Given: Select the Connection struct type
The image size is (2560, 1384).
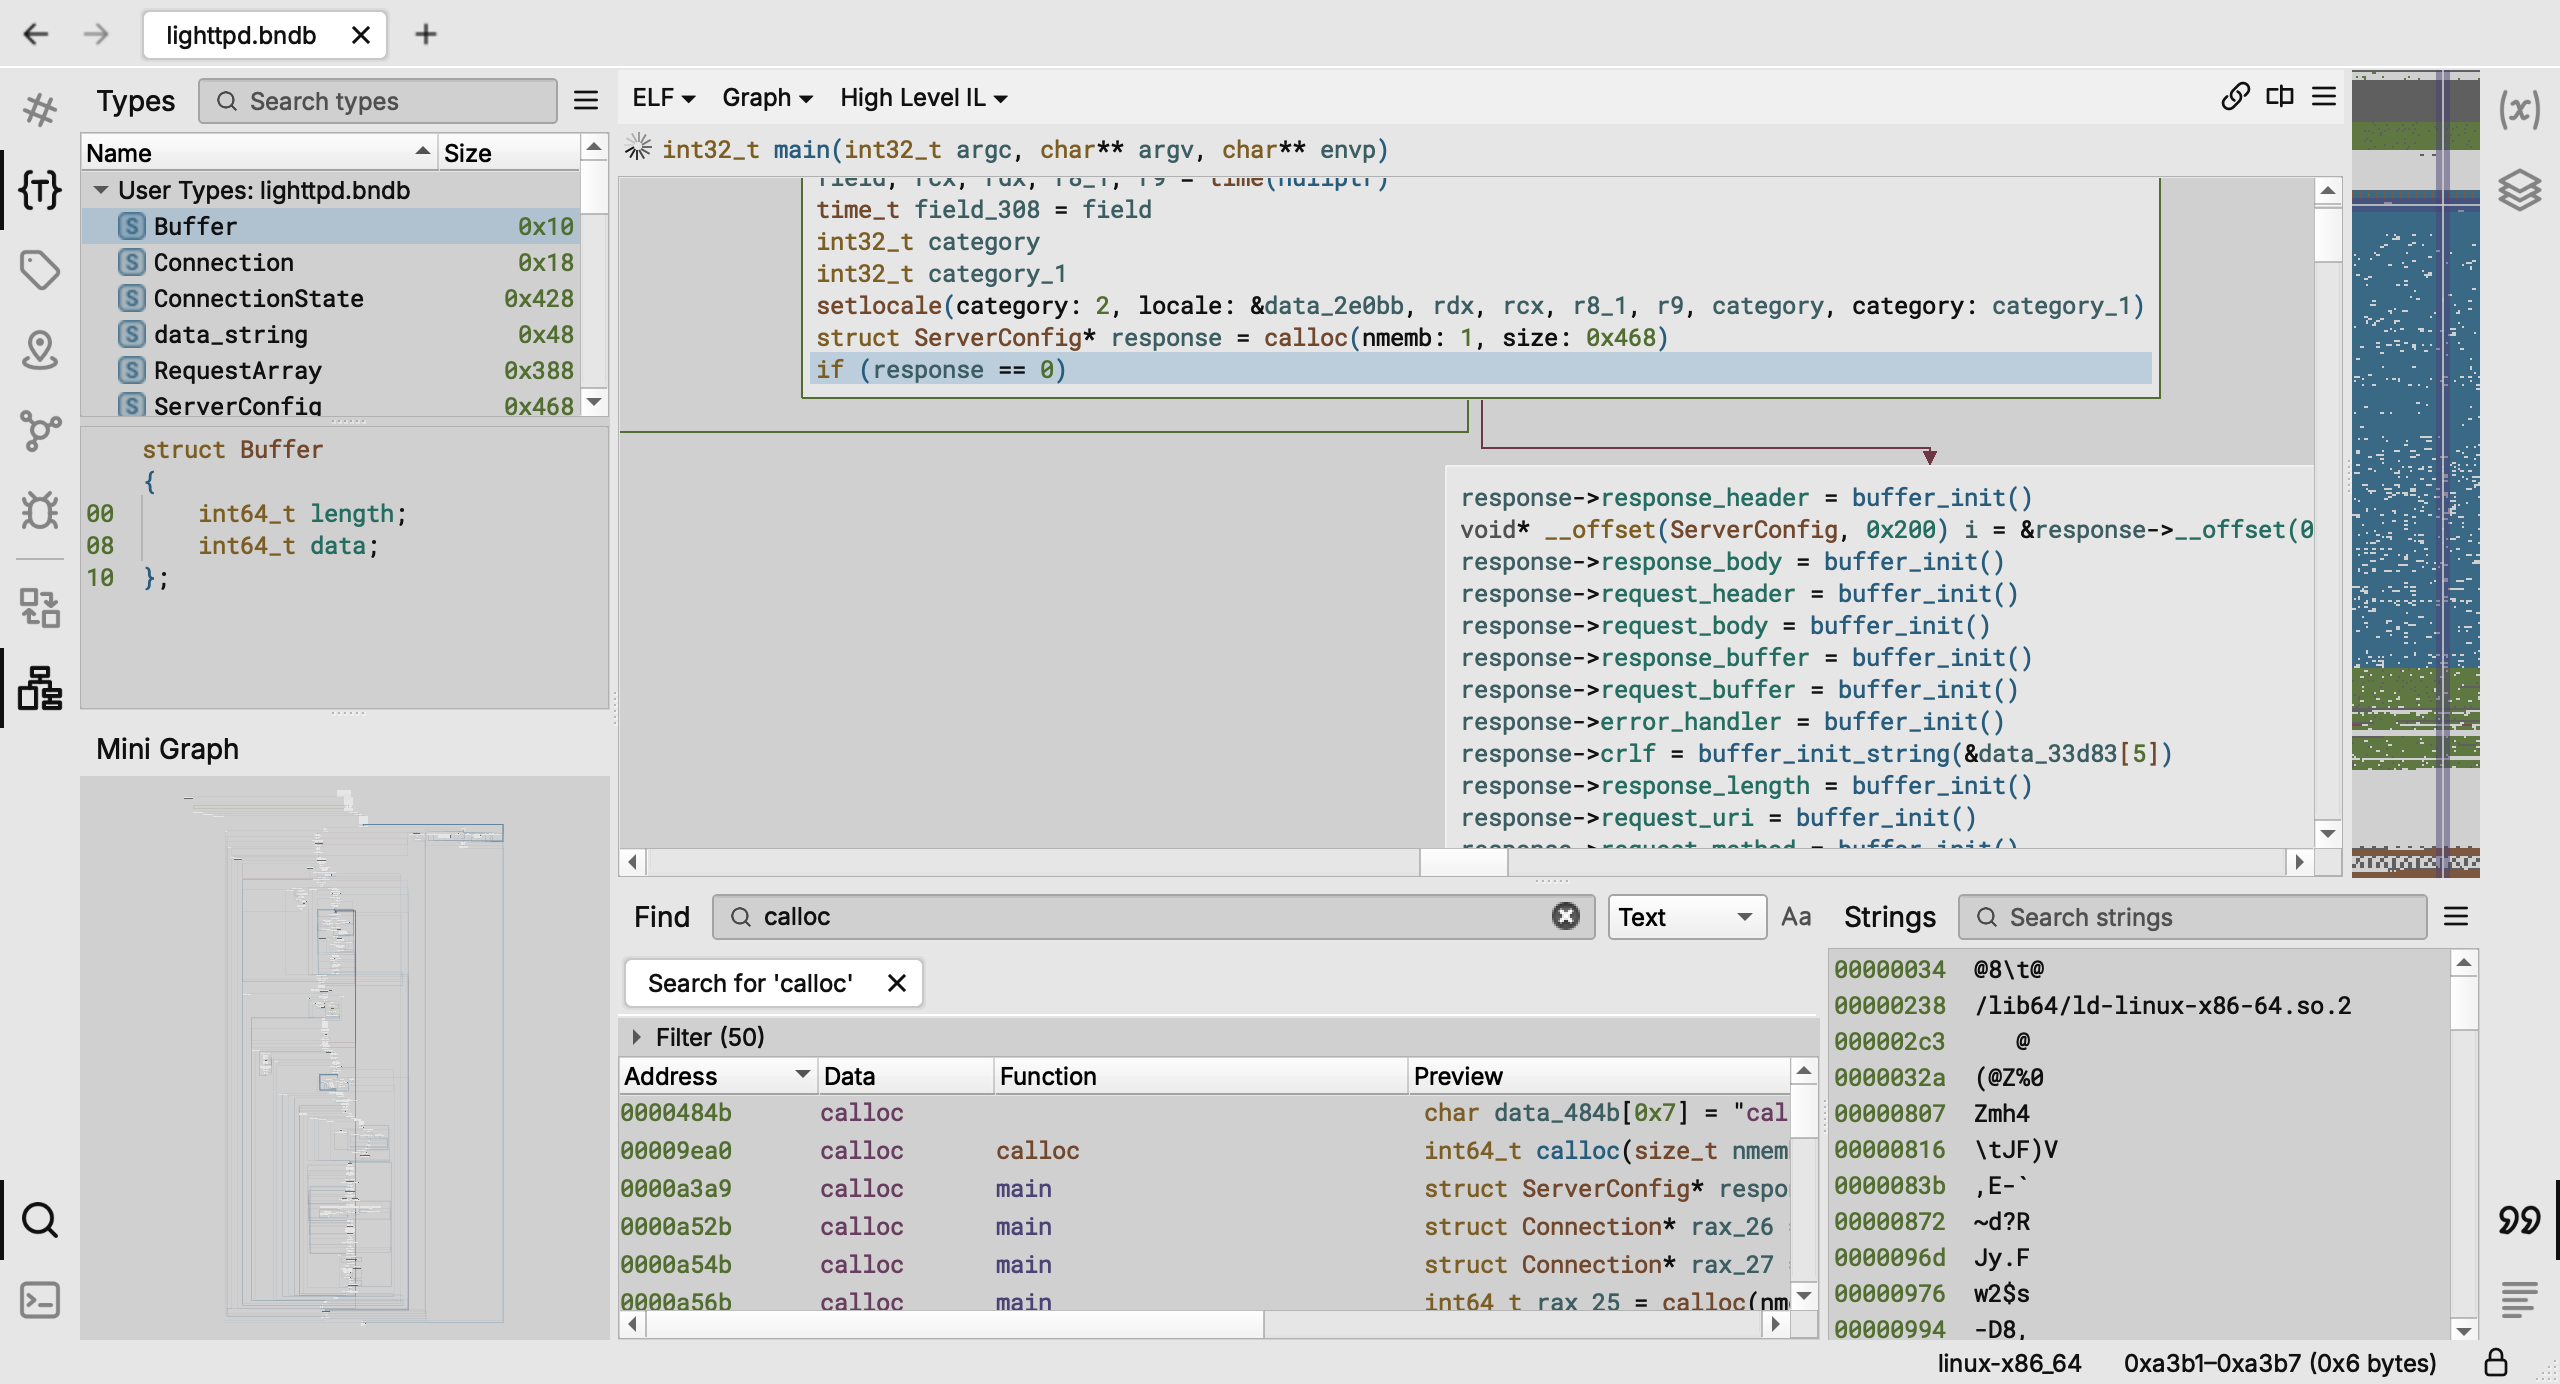Looking at the screenshot, I should pos(224,262).
